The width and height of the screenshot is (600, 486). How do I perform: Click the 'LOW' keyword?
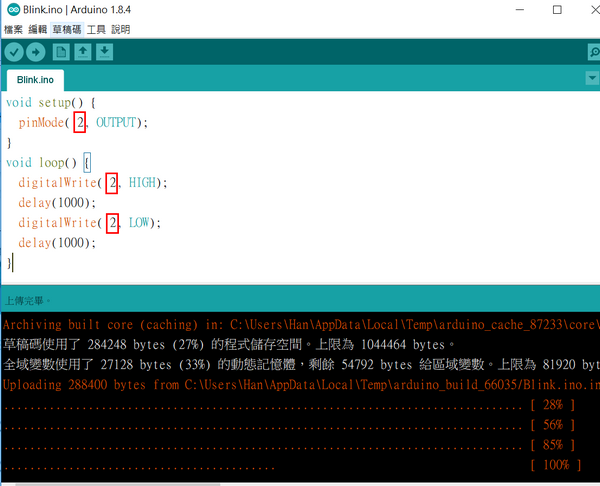pyautogui.click(x=139, y=223)
